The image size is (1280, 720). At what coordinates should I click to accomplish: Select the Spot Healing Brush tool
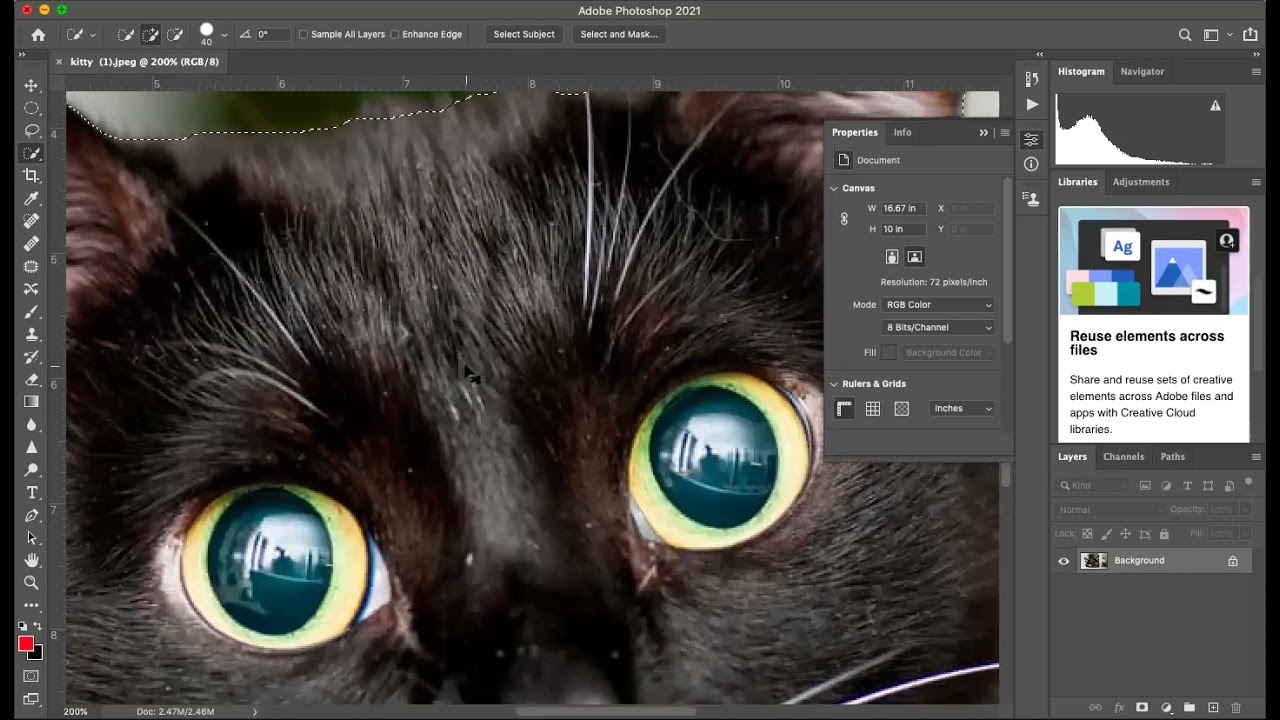point(31,221)
